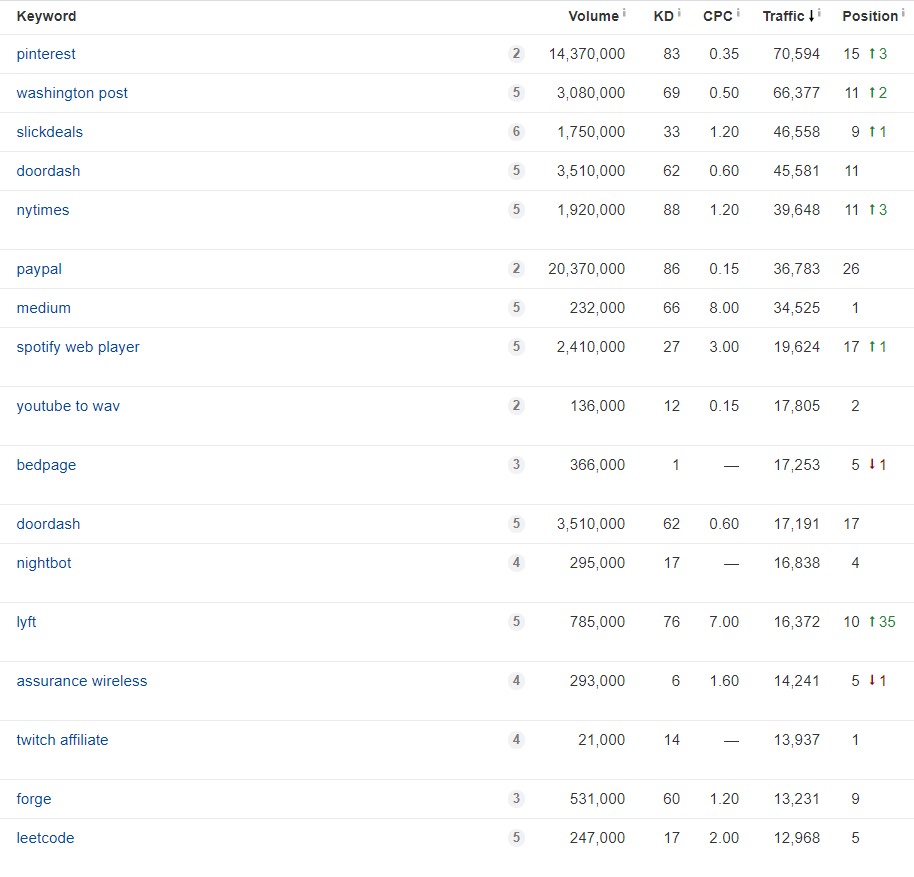The height and width of the screenshot is (877, 914).
Task: Open the youtube to wav keyword link
Action: point(68,406)
